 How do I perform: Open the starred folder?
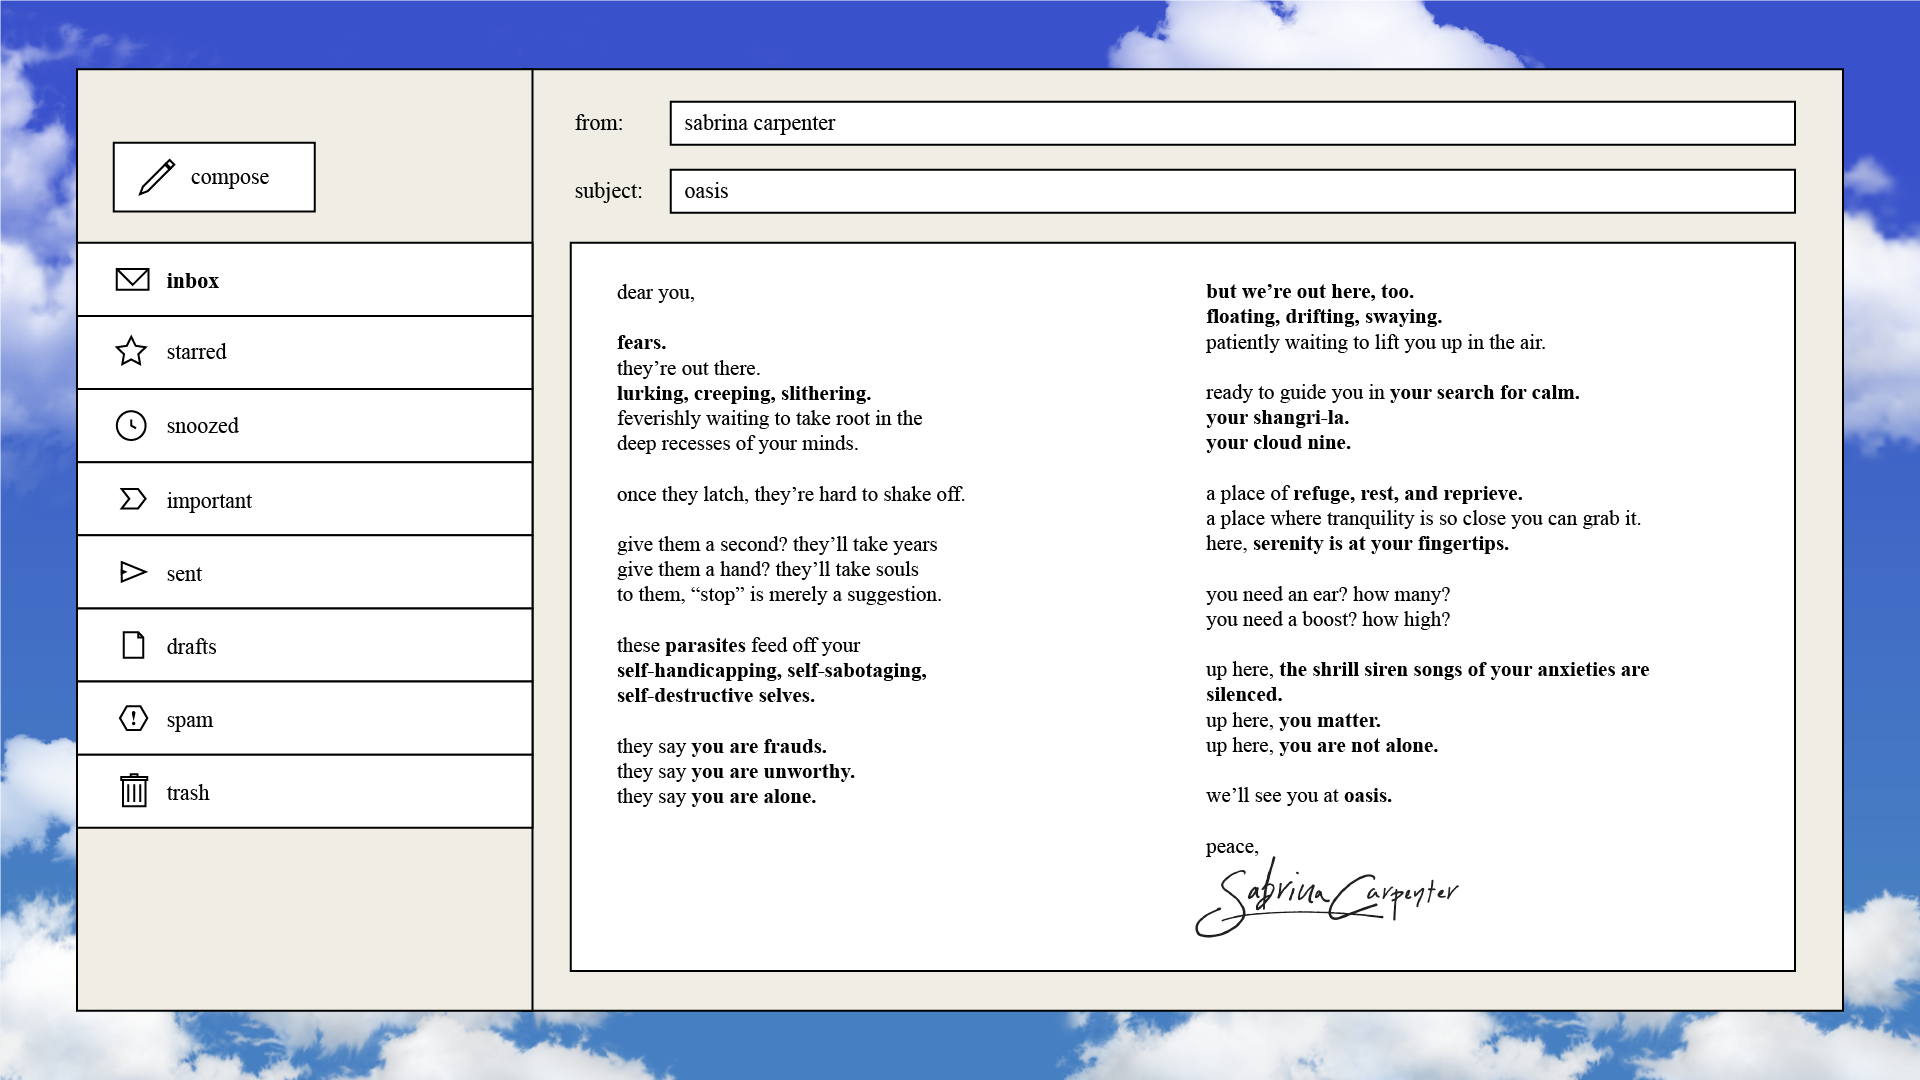tap(197, 352)
